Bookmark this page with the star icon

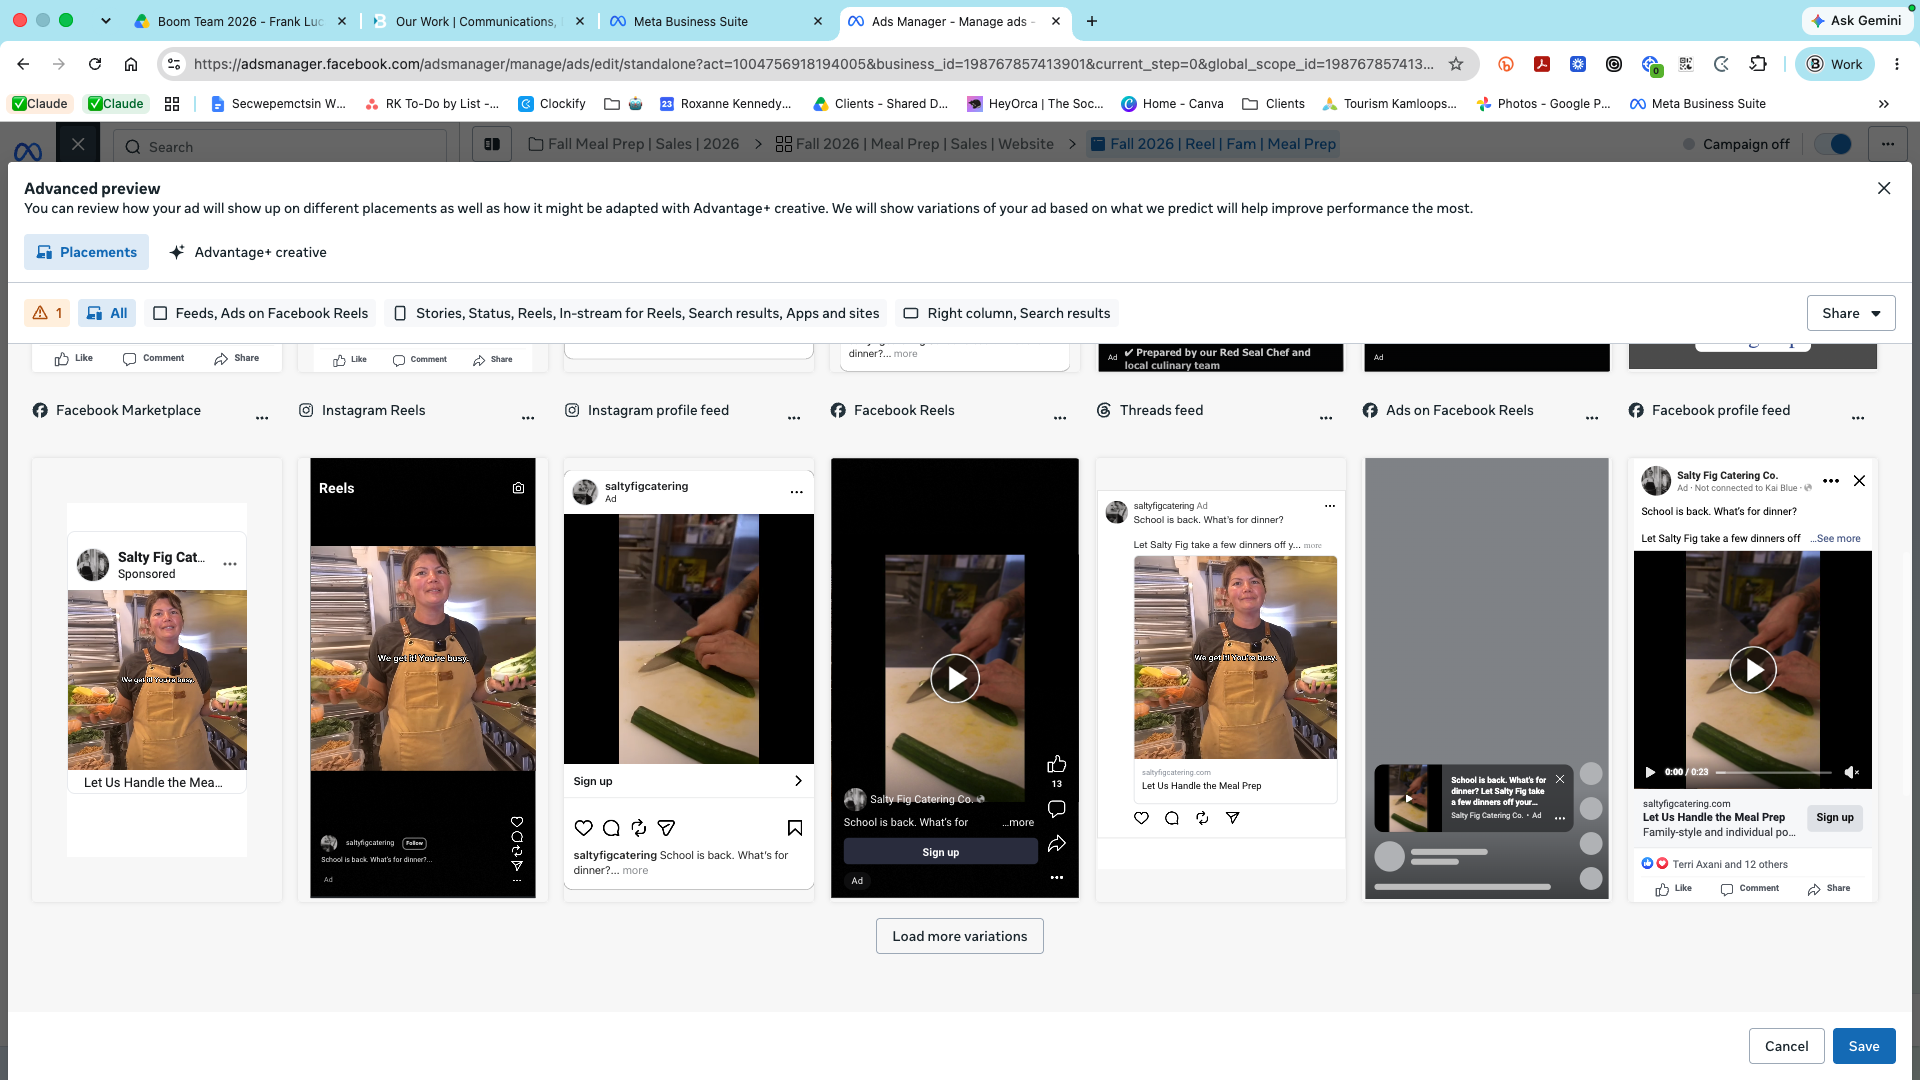point(1456,64)
